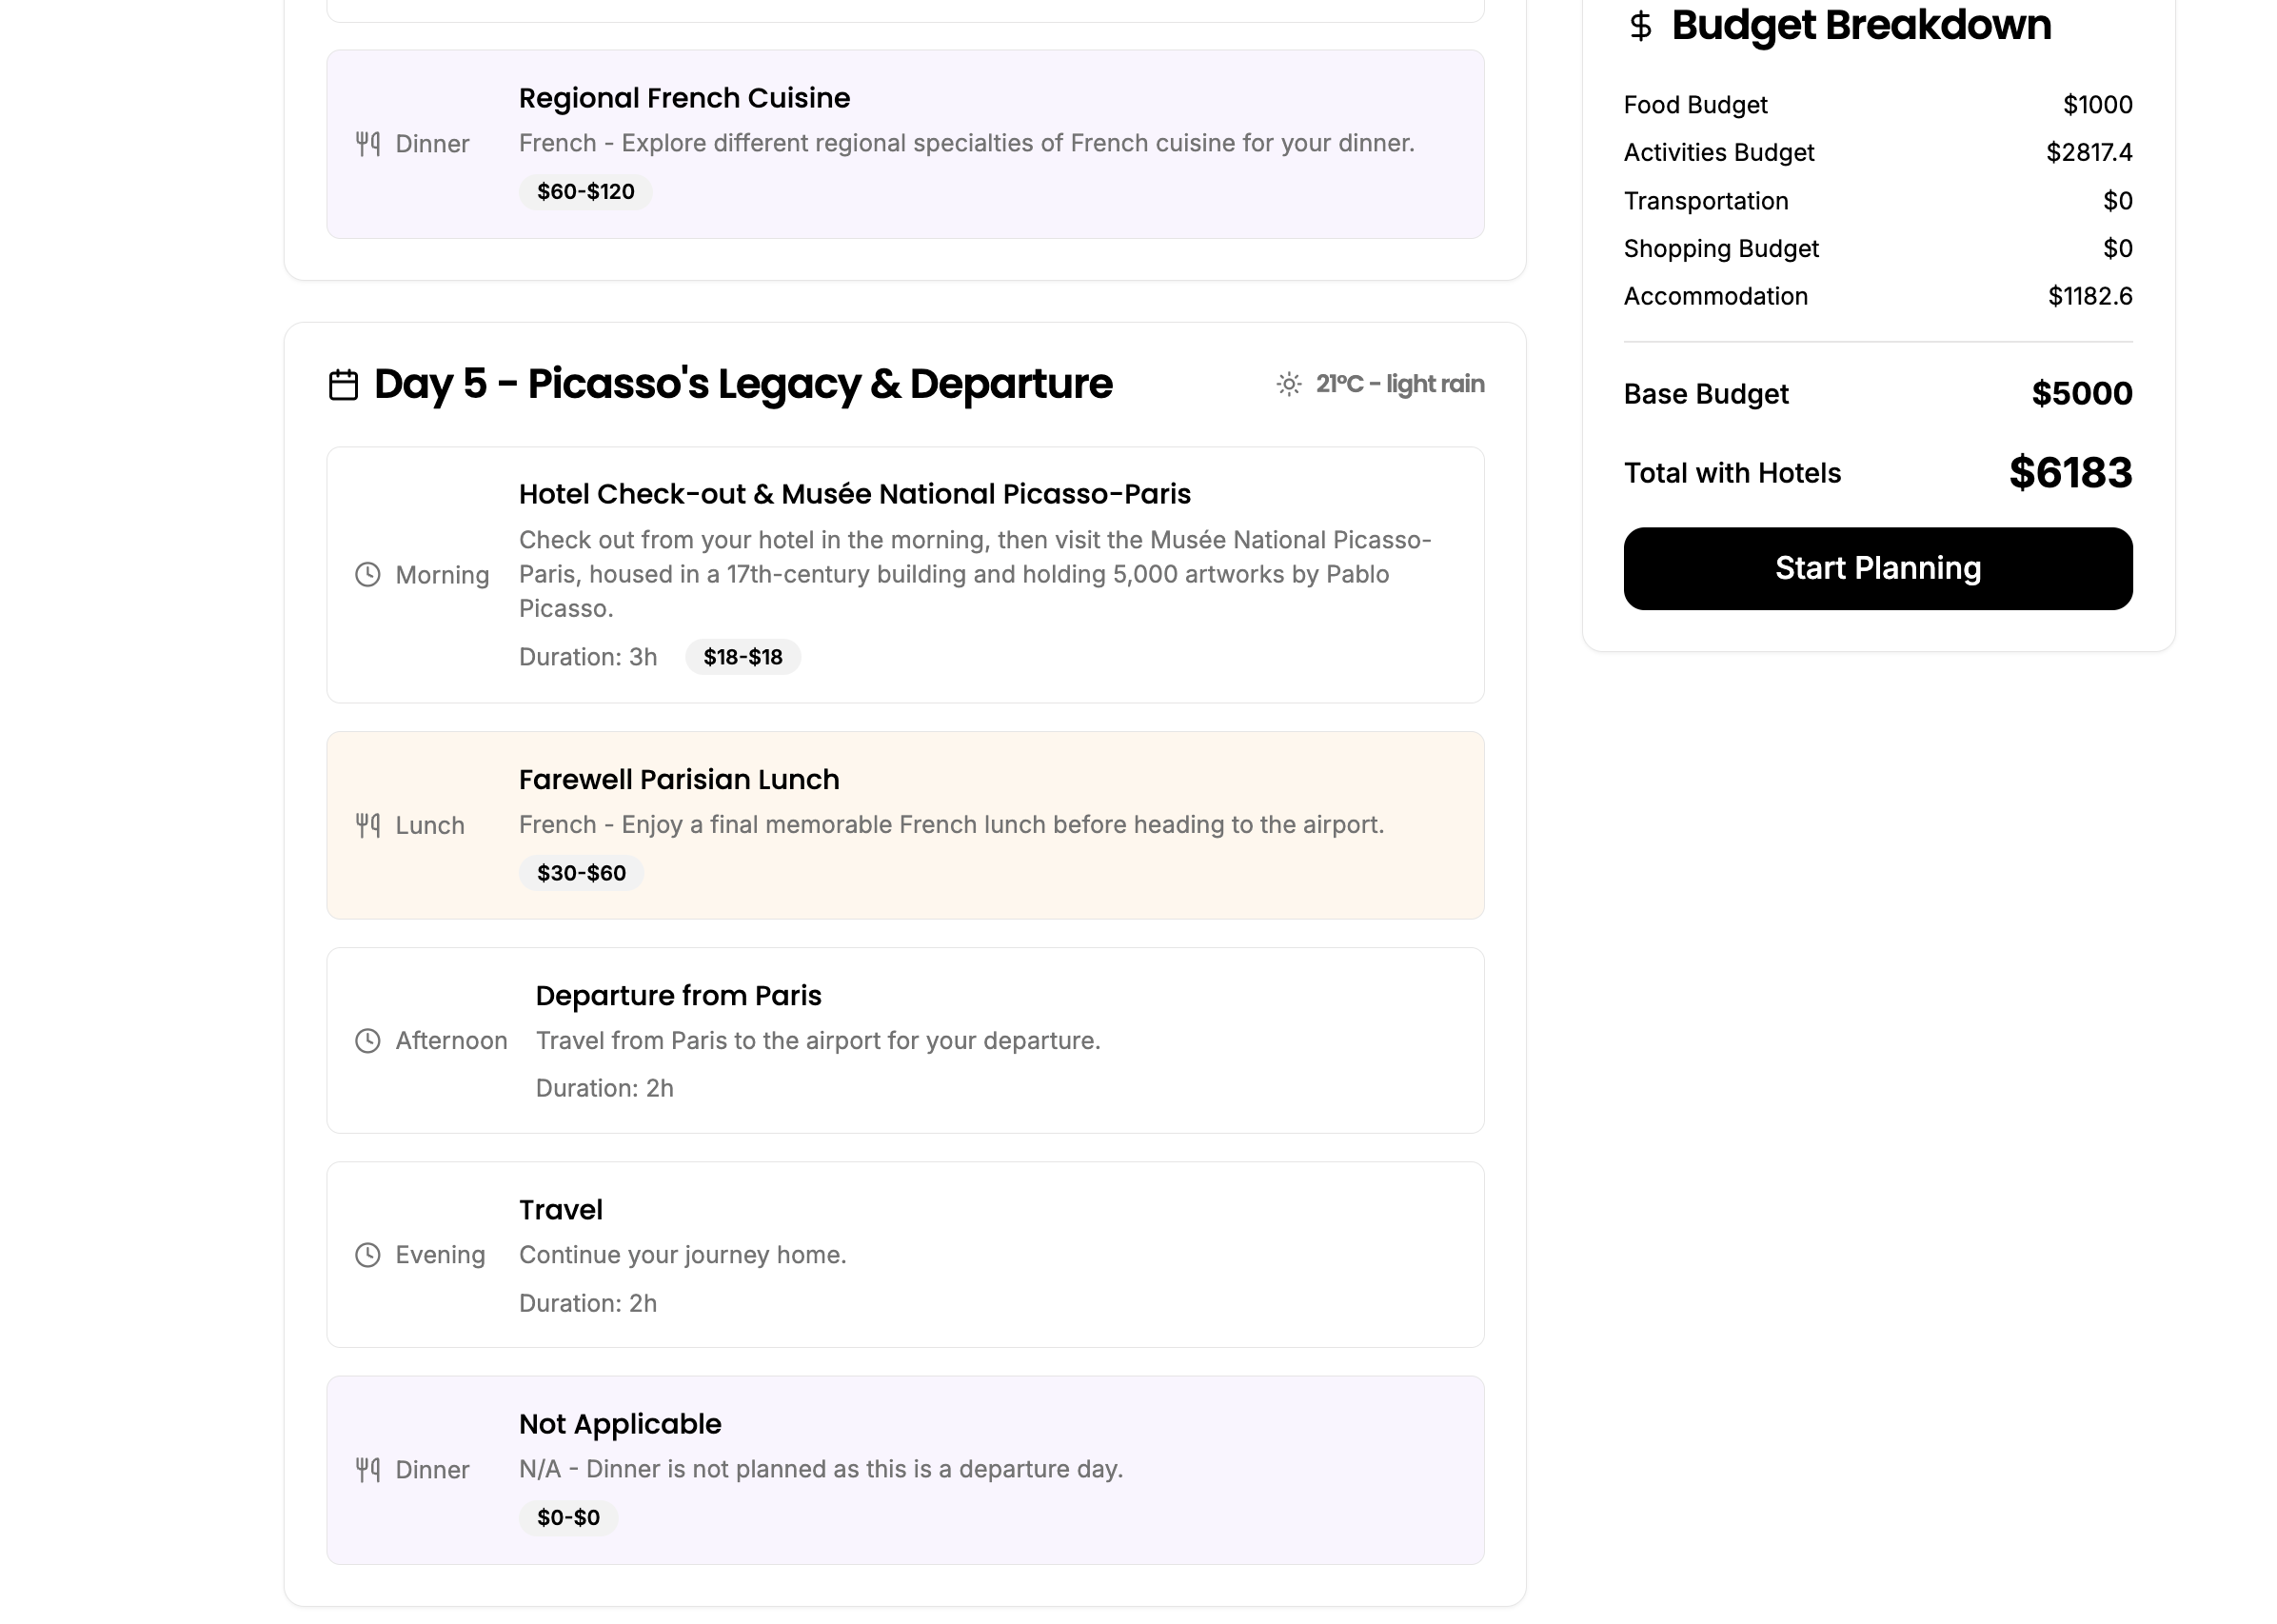The height and width of the screenshot is (1624, 2277).
Task: Open the Farewell Parisian Lunch card title
Action: coord(678,780)
